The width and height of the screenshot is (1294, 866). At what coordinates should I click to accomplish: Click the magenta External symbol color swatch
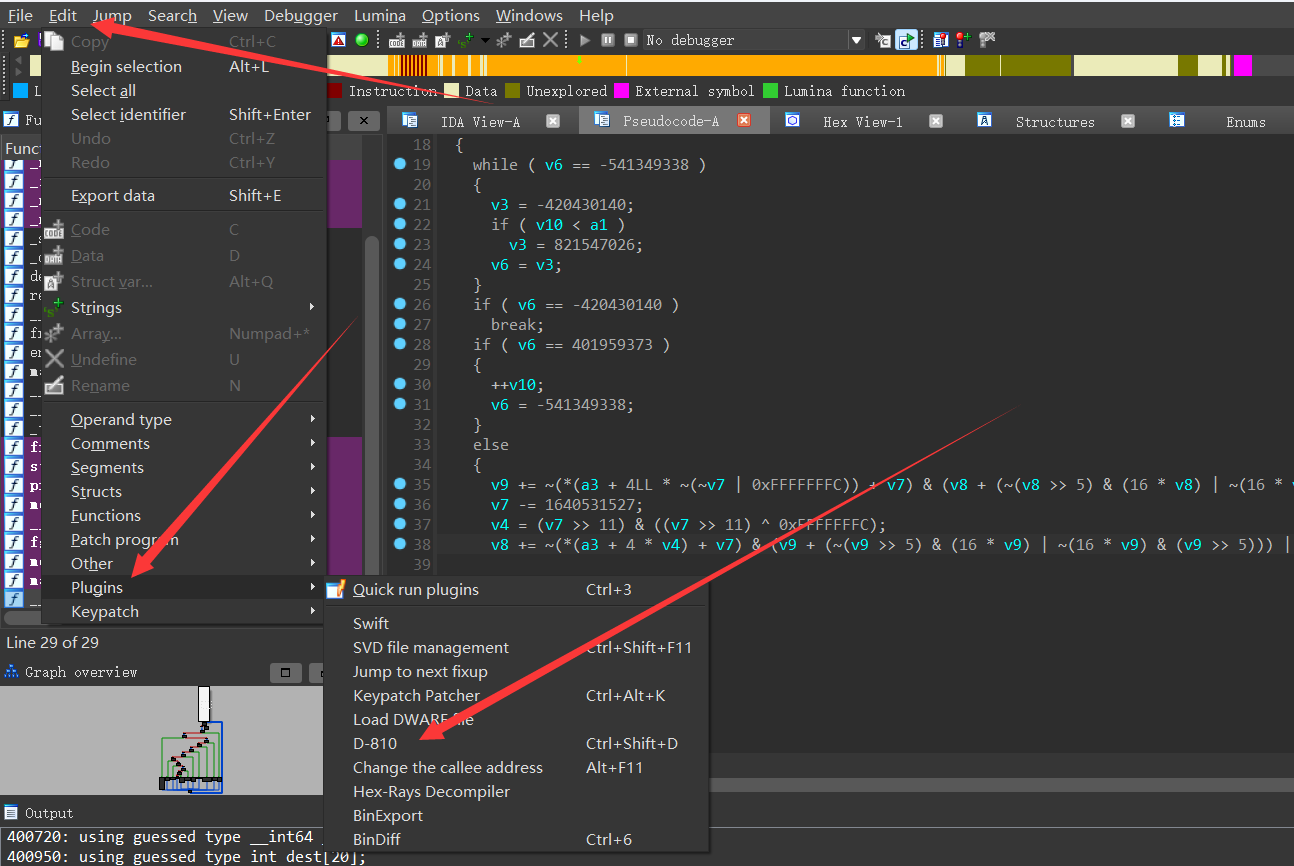(621, 91)
